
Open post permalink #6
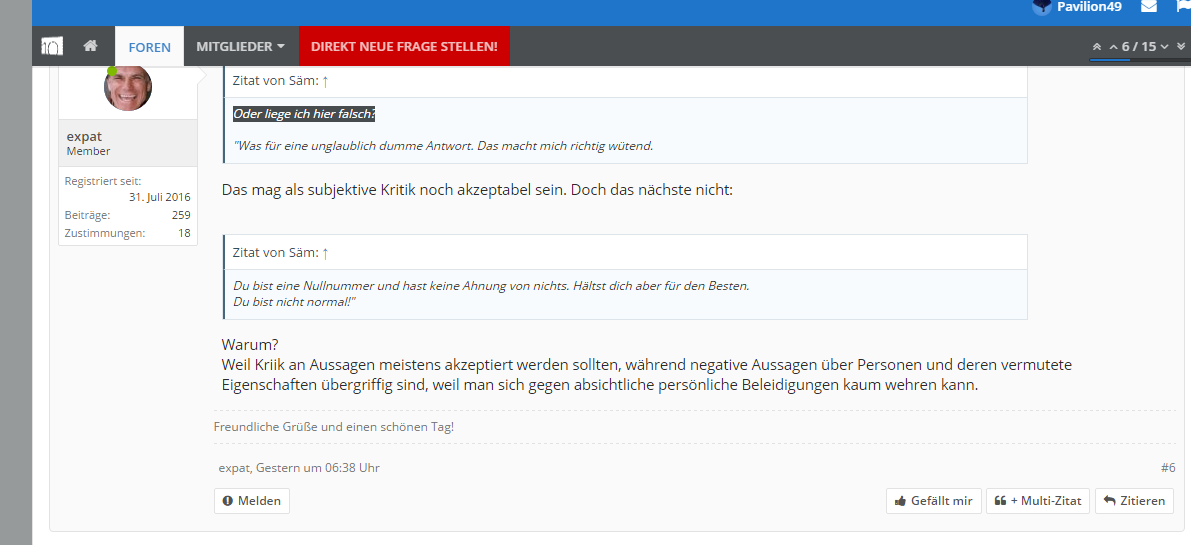(1167, 468)
